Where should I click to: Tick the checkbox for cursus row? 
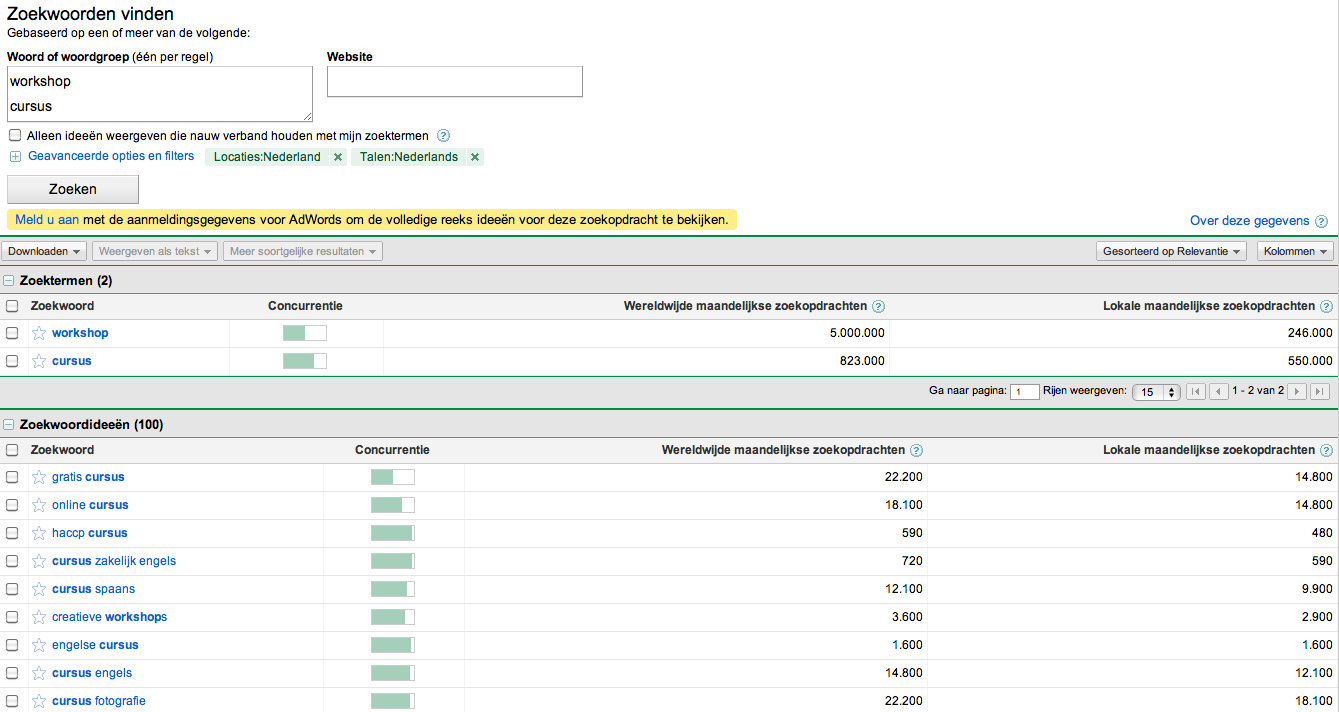point(12,361)
